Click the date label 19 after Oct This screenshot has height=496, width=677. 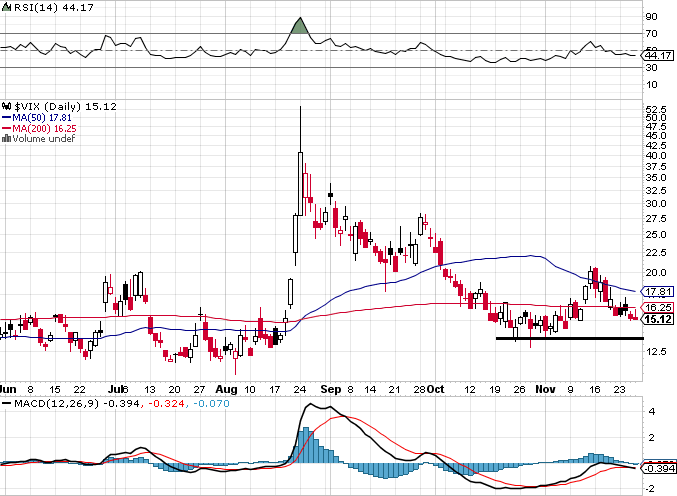[494, 389]
